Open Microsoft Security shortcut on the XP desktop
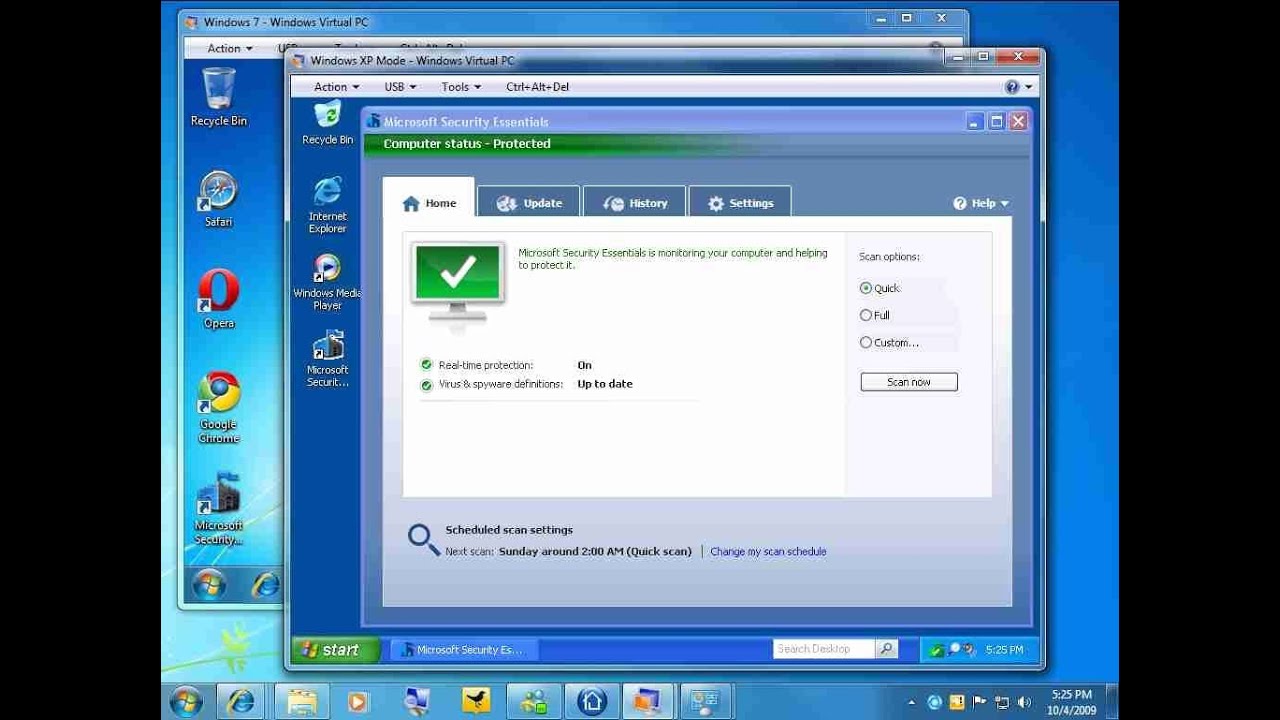Image resolution: width=1280 pixels, height=720 pixels. pyautogui.click(x=327, y=358)
